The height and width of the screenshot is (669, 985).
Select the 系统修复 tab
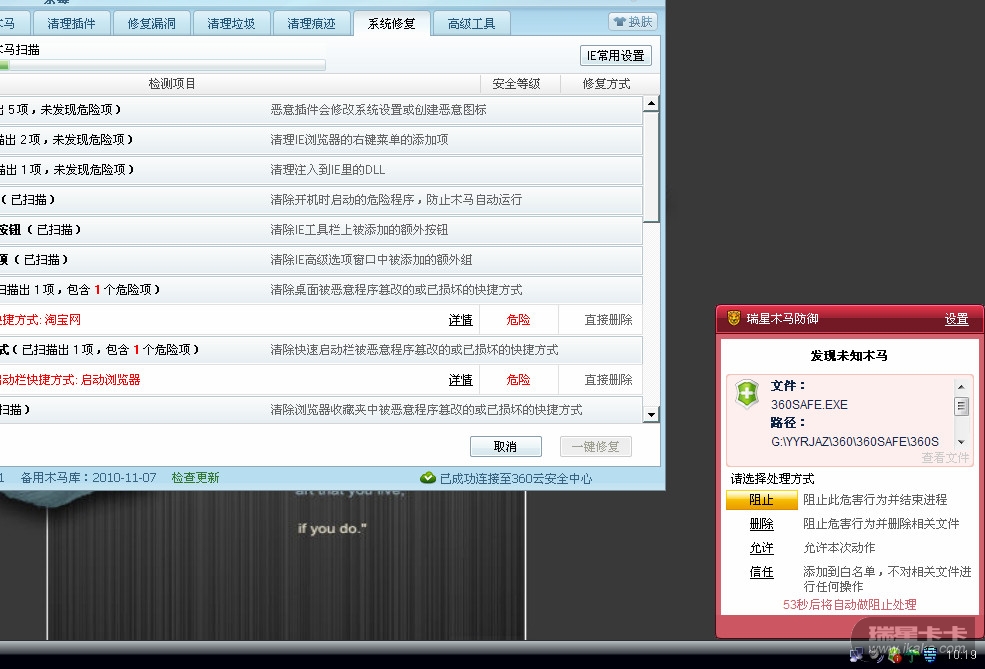point(391,24)
